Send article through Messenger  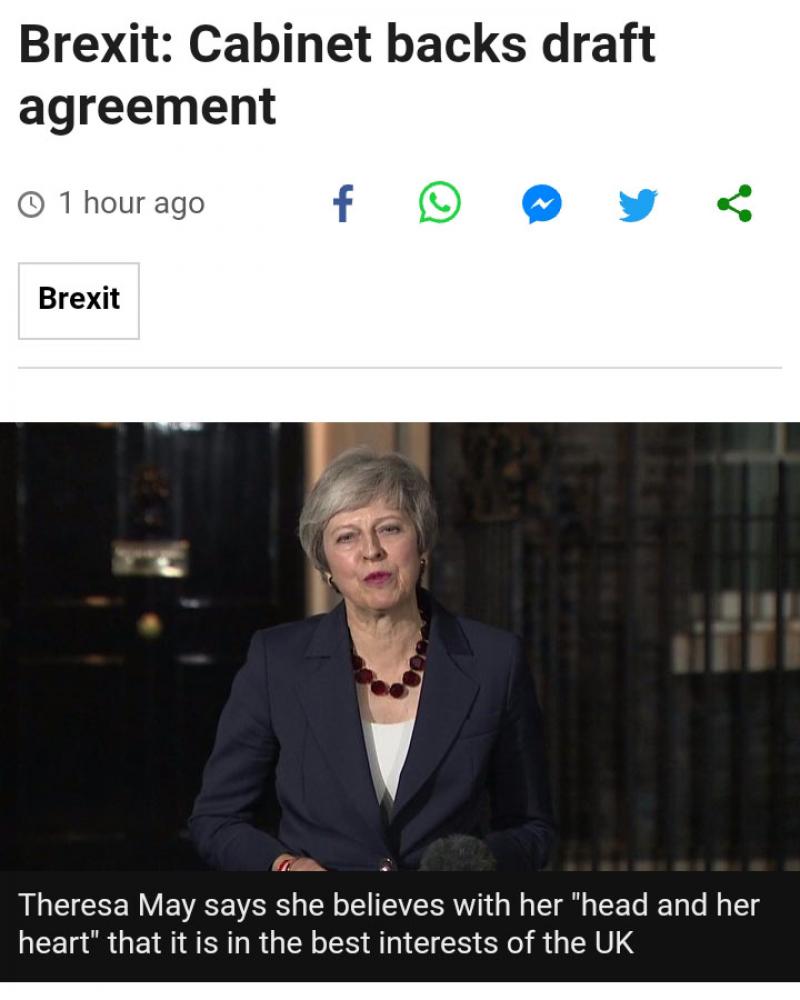[x=542, y=204]
